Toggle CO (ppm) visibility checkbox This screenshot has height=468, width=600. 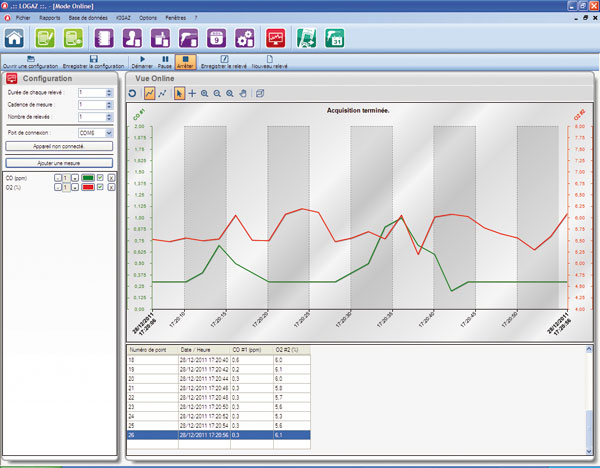pos(100,178)
